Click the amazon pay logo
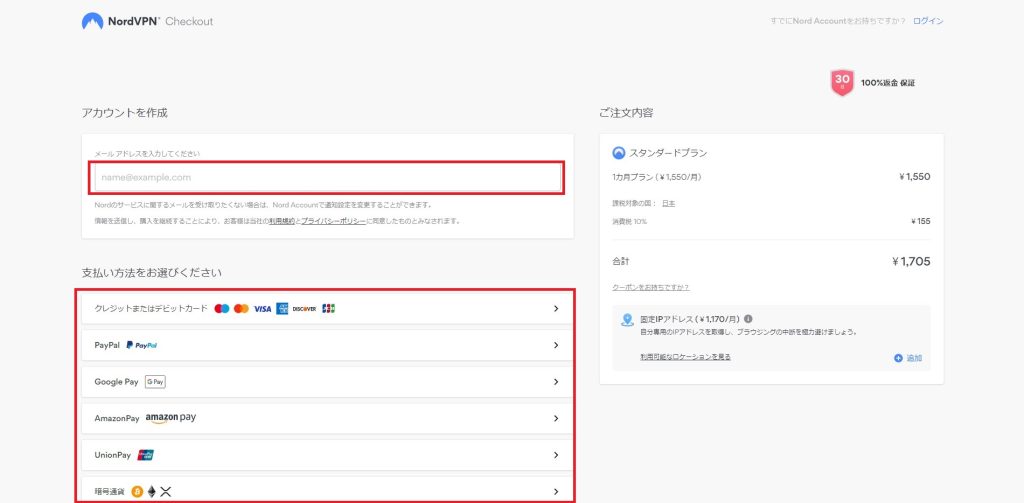The width and height of the screenshot is (1024, 503). pos(170,418)
